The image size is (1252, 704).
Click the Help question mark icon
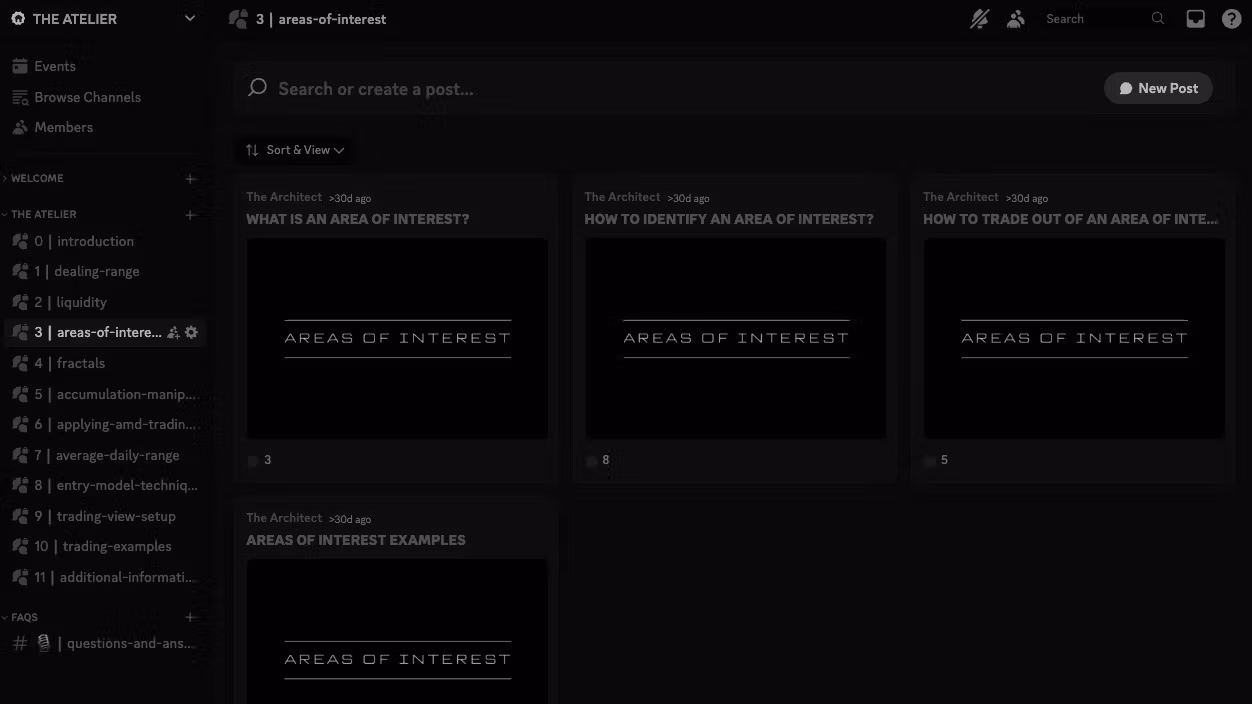click(1232, 19)
